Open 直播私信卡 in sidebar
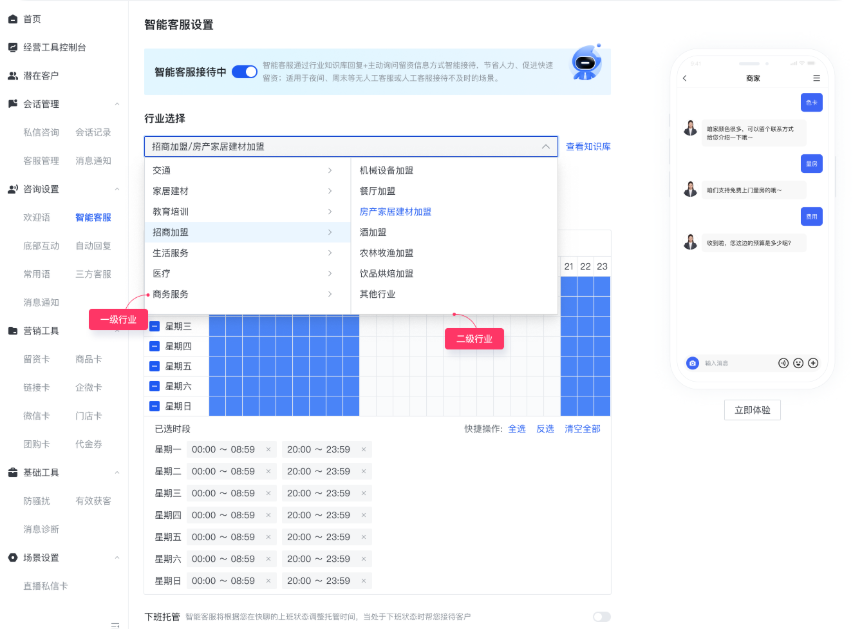 coord(46,586)
